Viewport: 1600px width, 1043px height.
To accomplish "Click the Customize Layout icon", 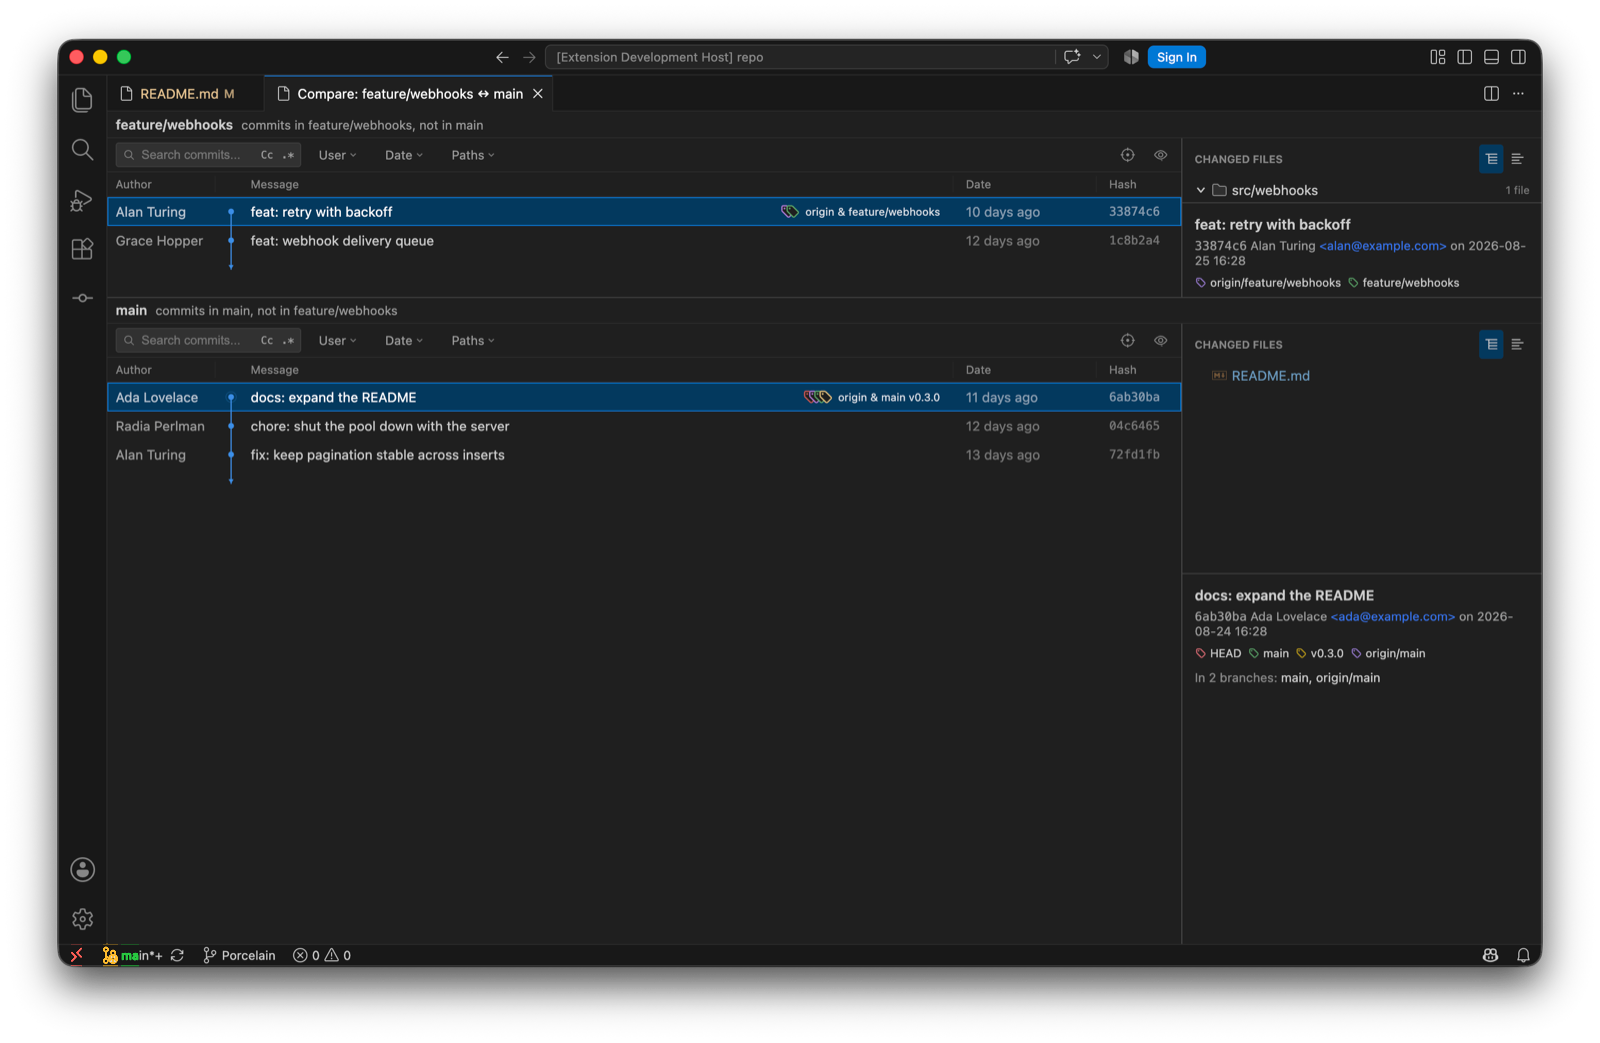I will tap(1438, 57).
